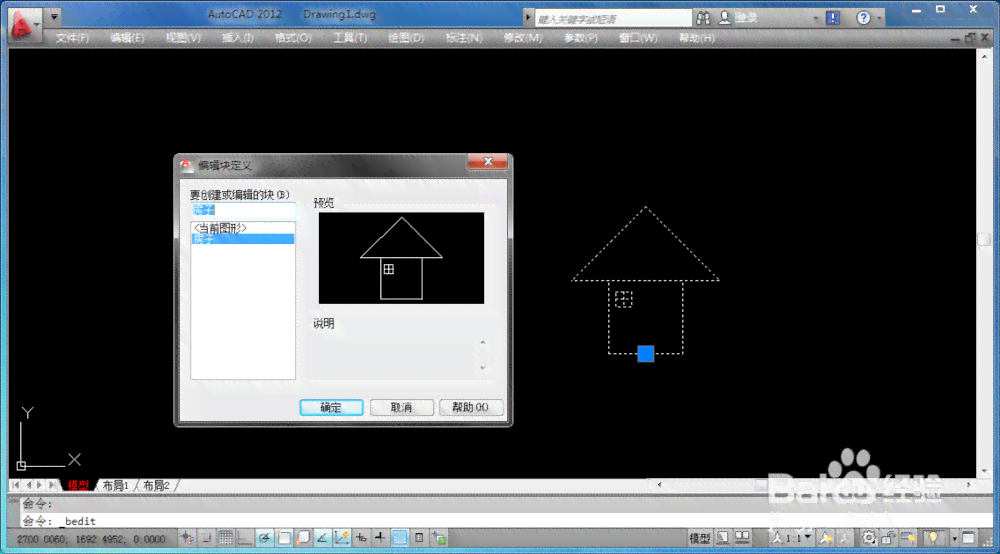Toggle Object Snap in status bar
Screen dimensions: 1000x554
284,538
